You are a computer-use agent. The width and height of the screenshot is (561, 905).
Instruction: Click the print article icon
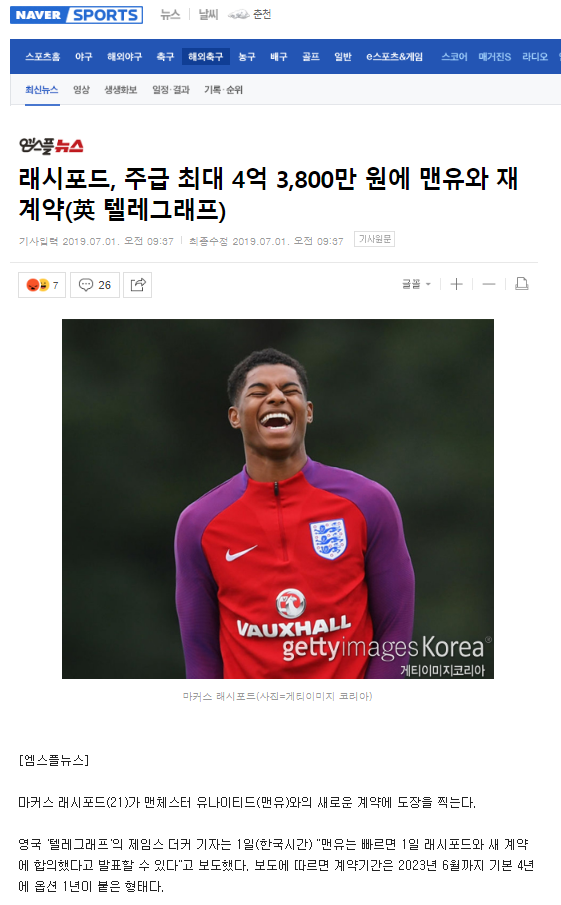(x=522, y=284)
